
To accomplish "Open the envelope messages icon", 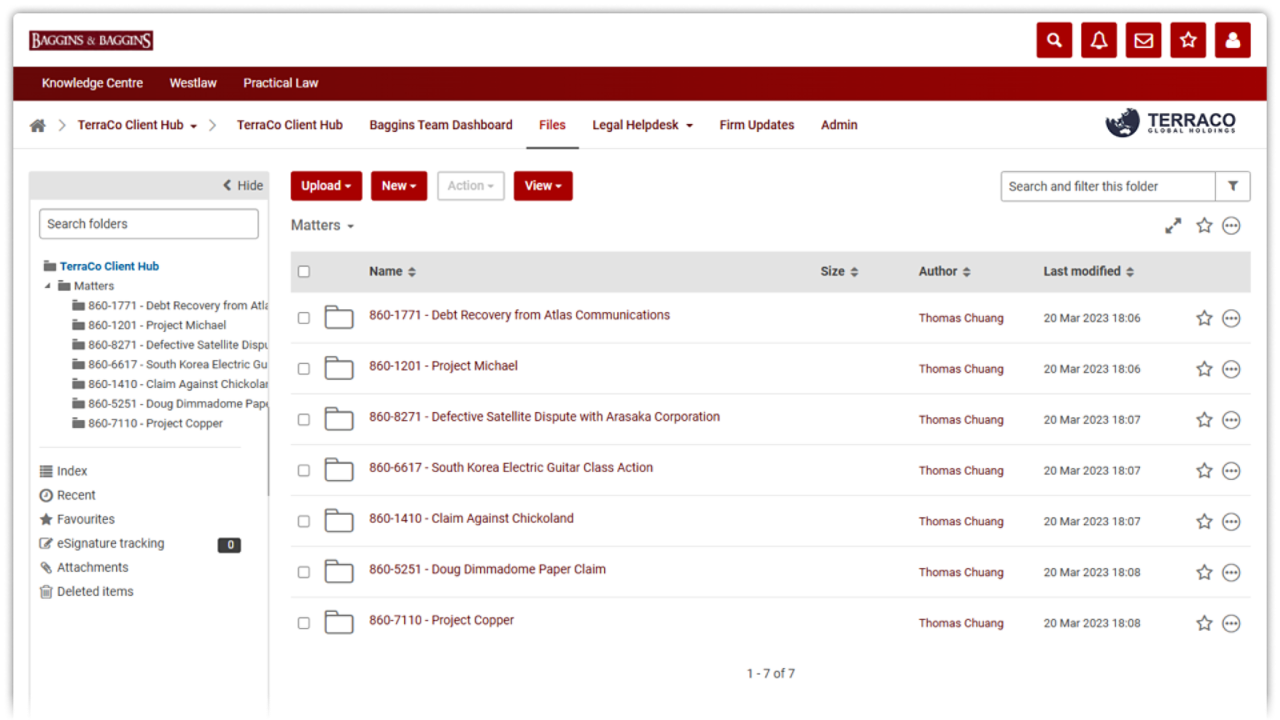I will point(1143,40).
